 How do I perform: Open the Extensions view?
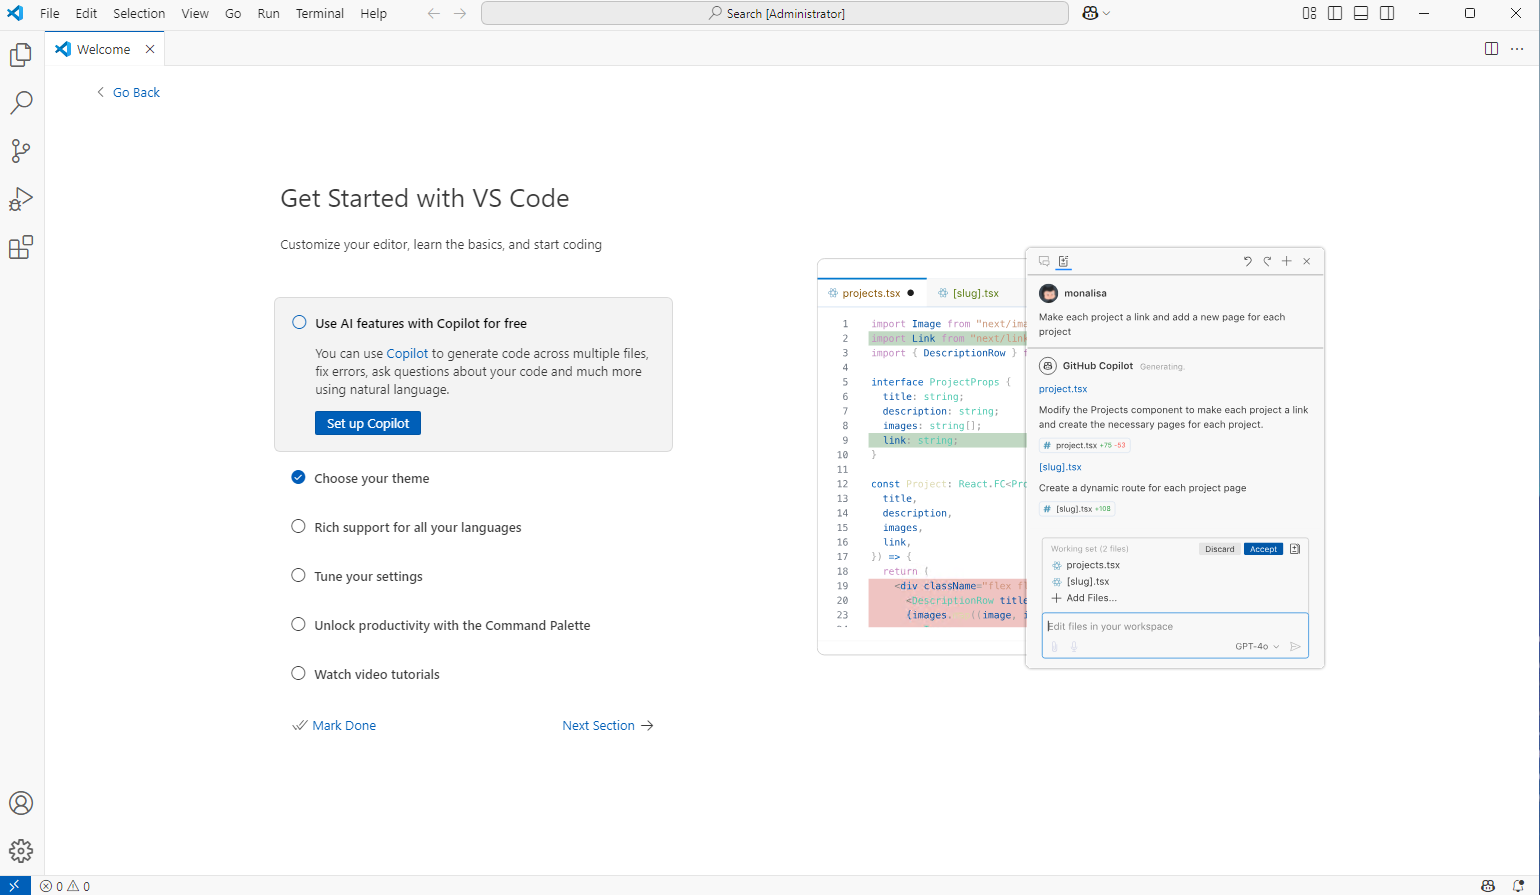pyautogui.click(x=21, y=247)
